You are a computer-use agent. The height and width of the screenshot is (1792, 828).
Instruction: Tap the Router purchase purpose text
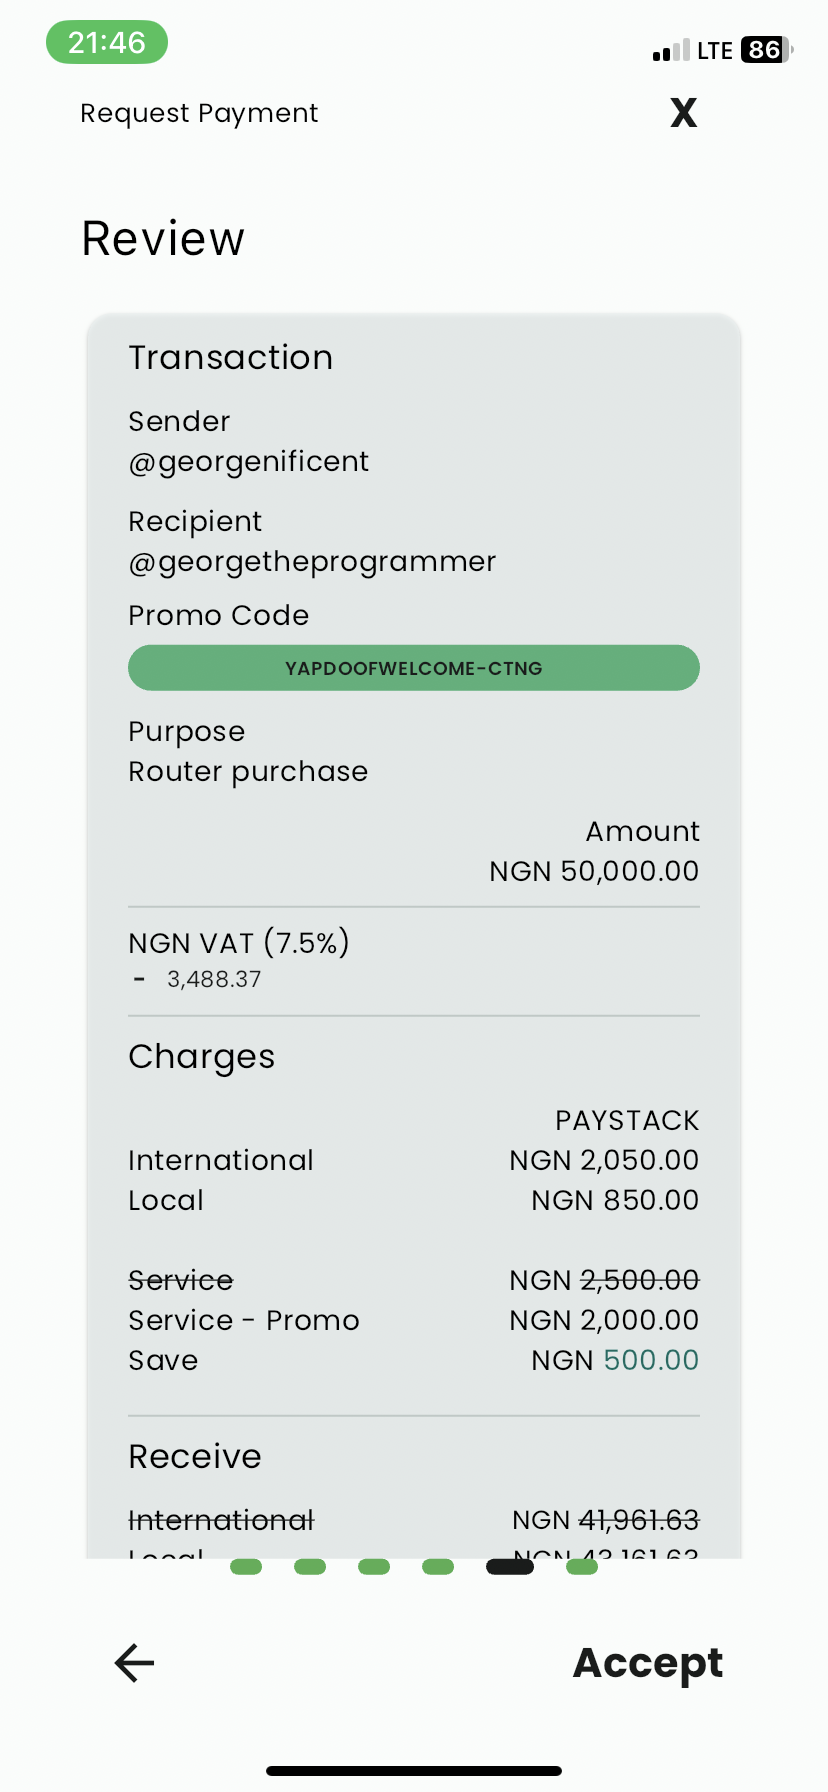click(x=248, y=771)
